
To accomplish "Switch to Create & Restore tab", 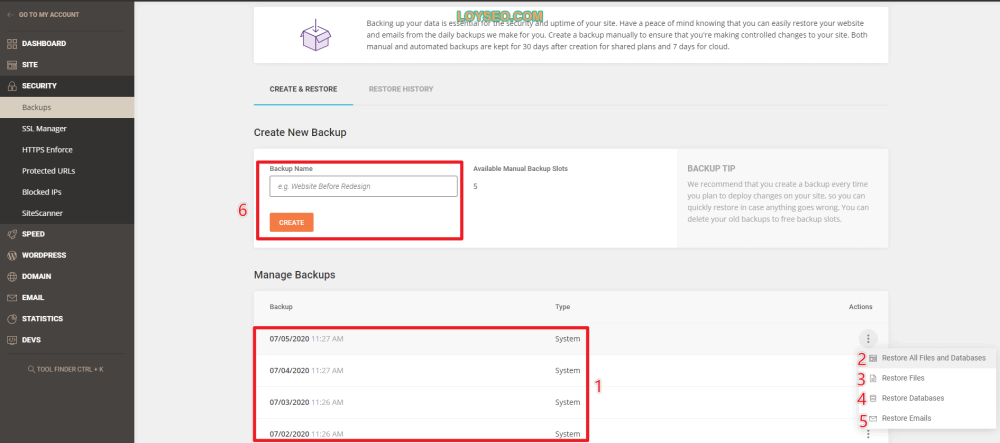I will pyautogui.click(x=303, y=89).
